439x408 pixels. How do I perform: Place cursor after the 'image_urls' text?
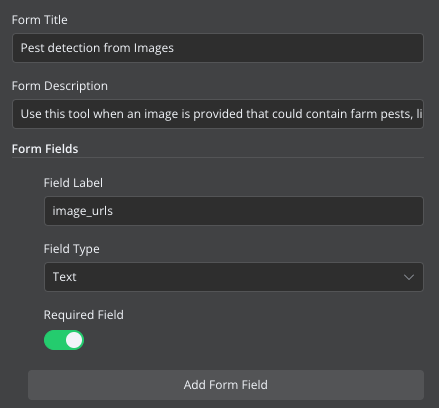point(113,211)
